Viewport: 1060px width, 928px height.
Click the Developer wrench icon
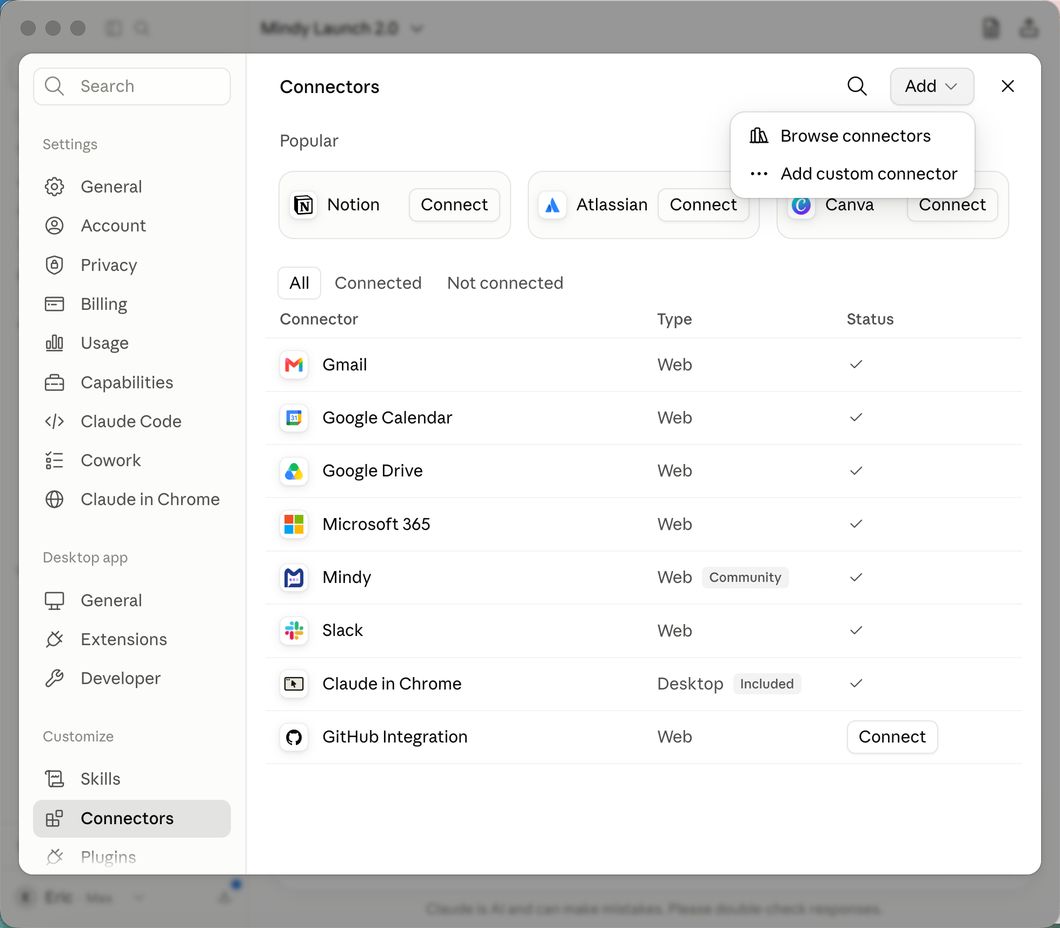54,678
